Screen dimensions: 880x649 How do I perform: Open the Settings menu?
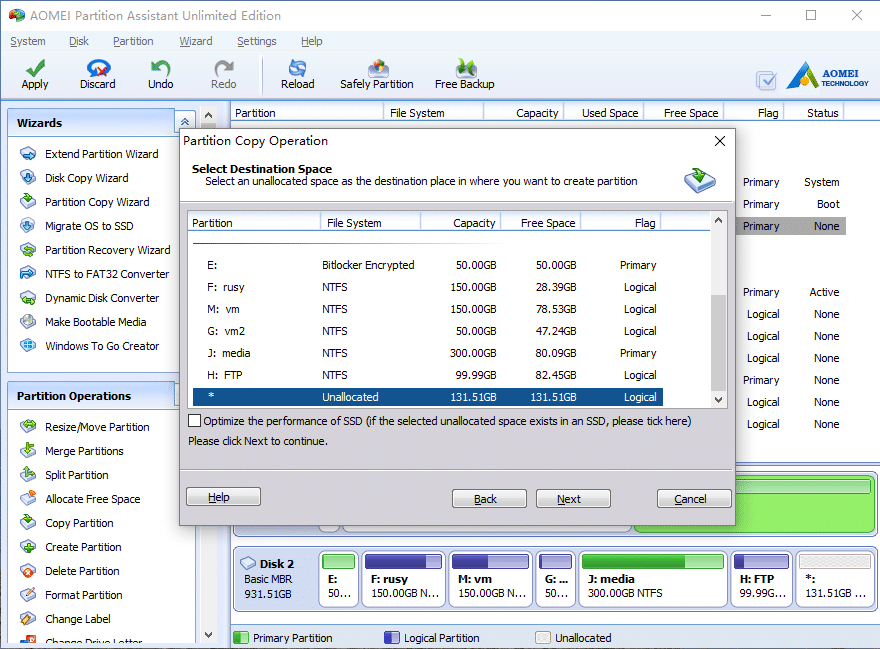256,41
